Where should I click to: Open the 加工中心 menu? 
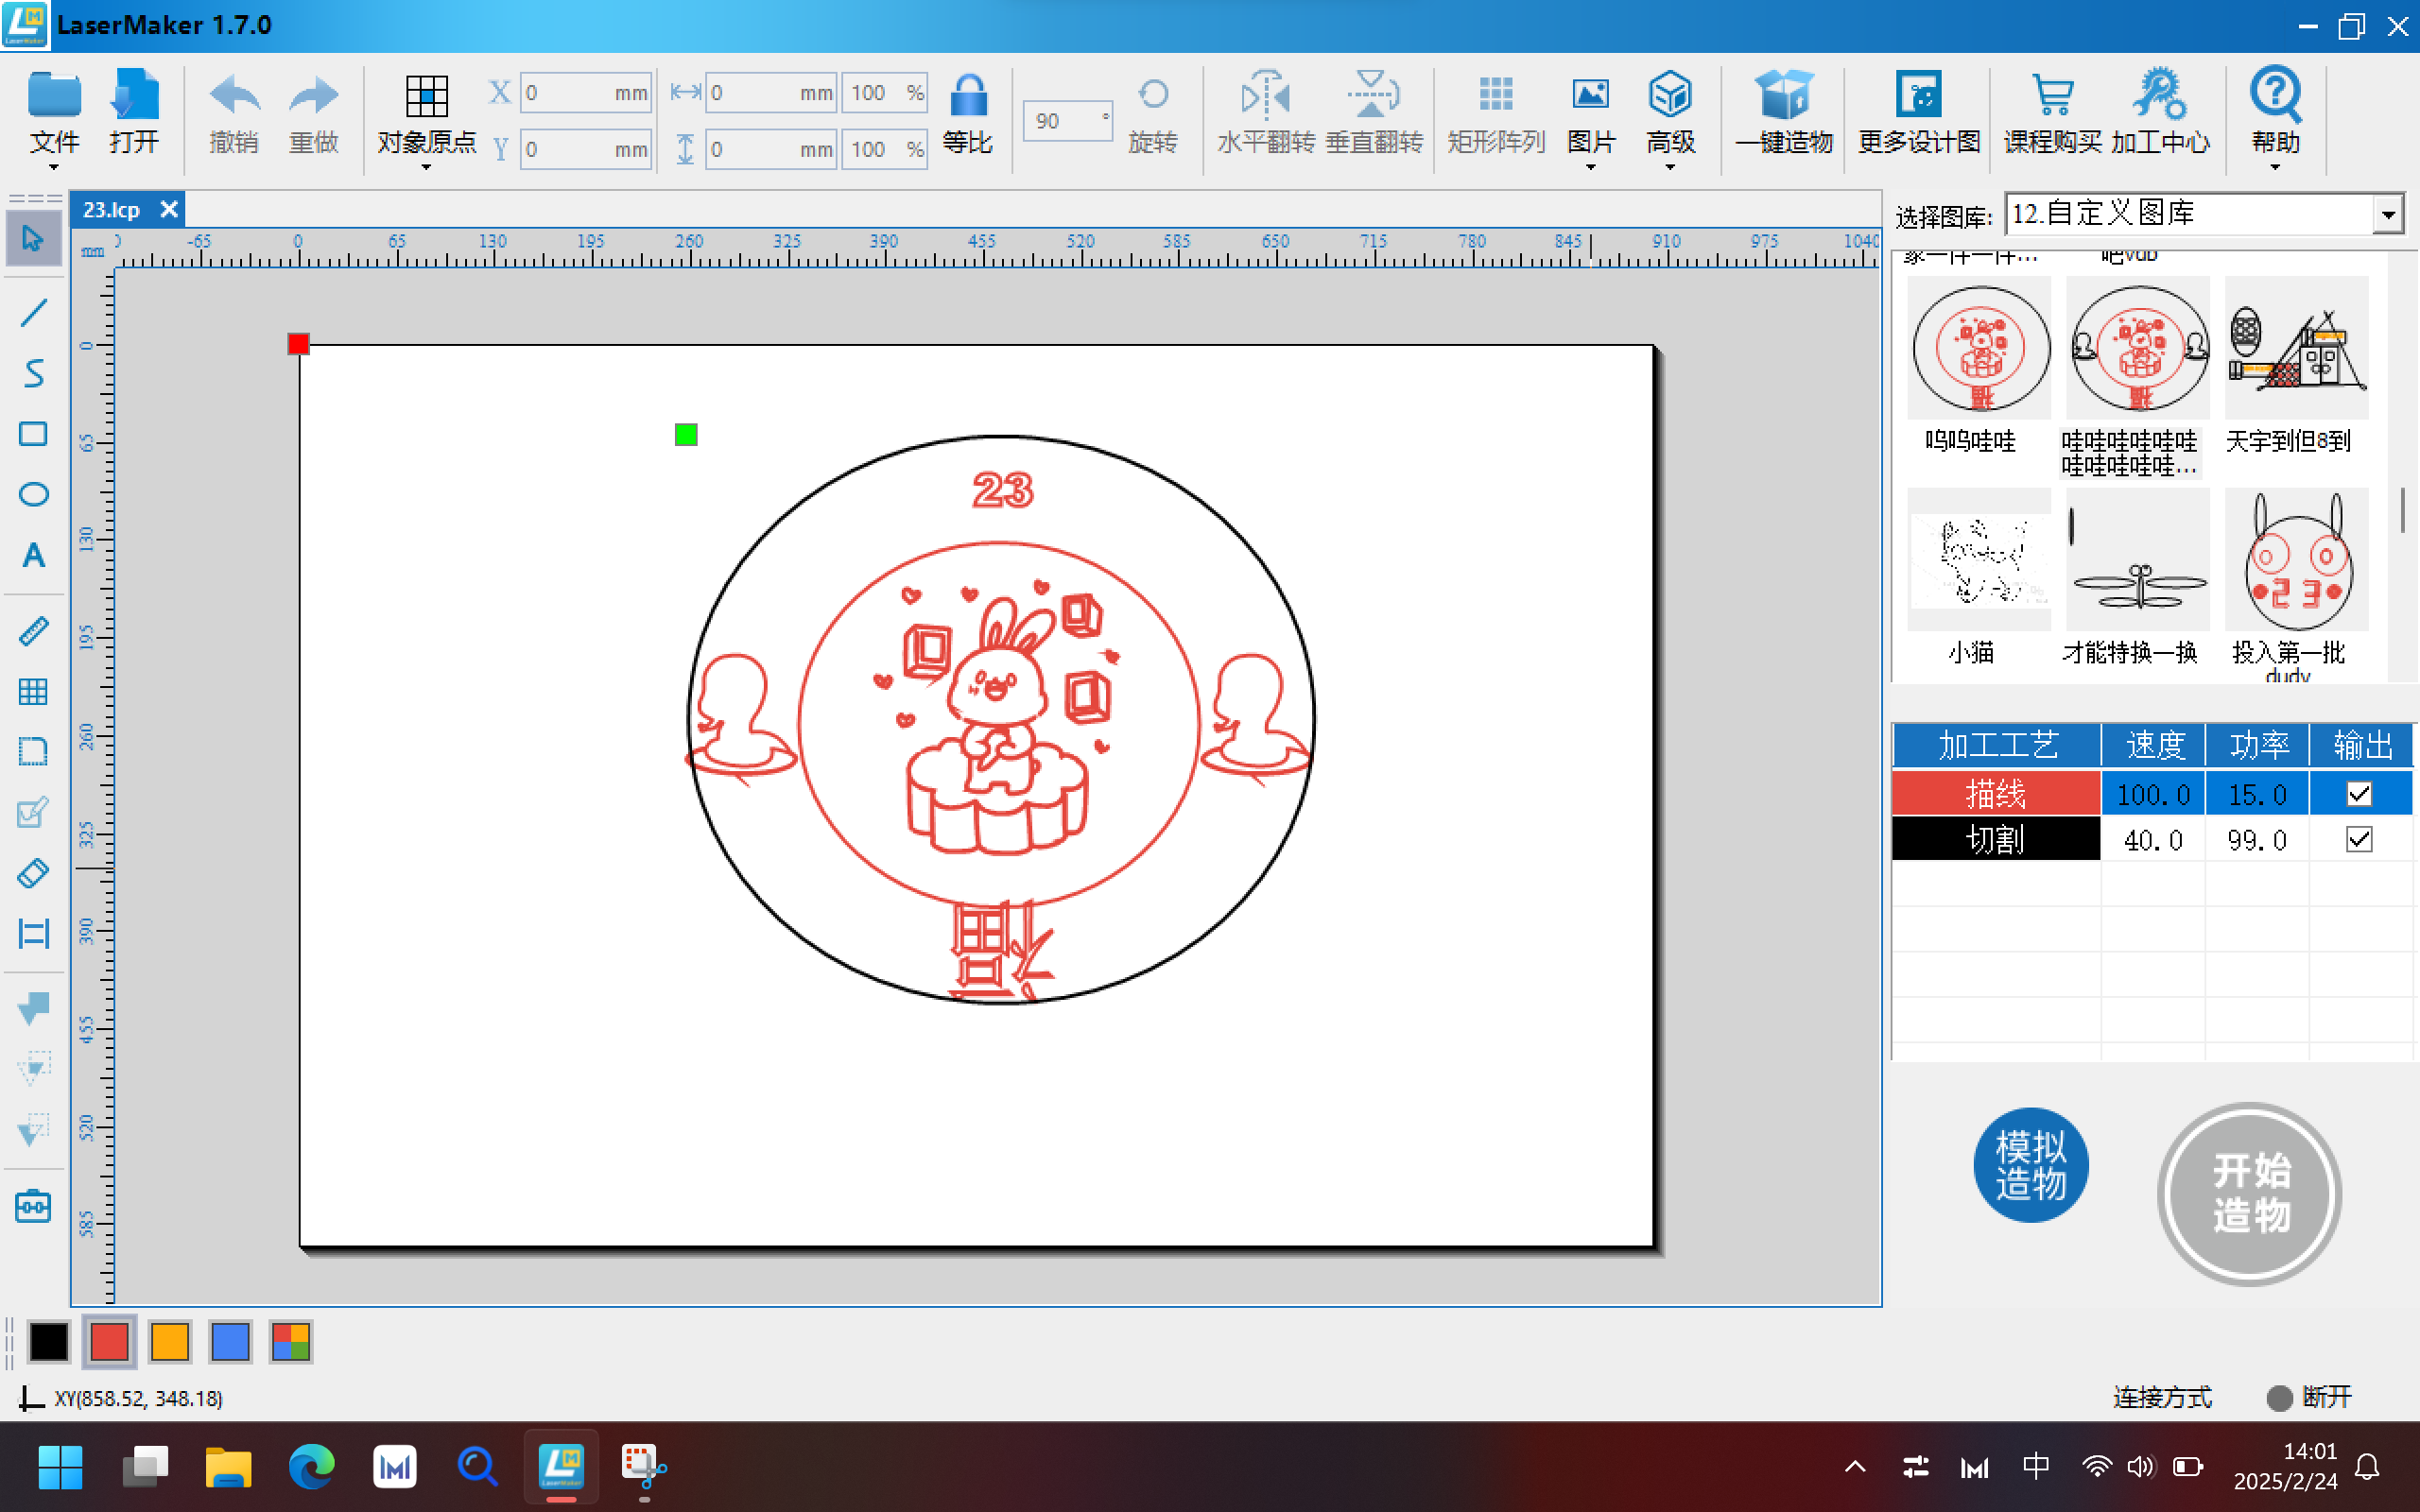coord(2159,112)
